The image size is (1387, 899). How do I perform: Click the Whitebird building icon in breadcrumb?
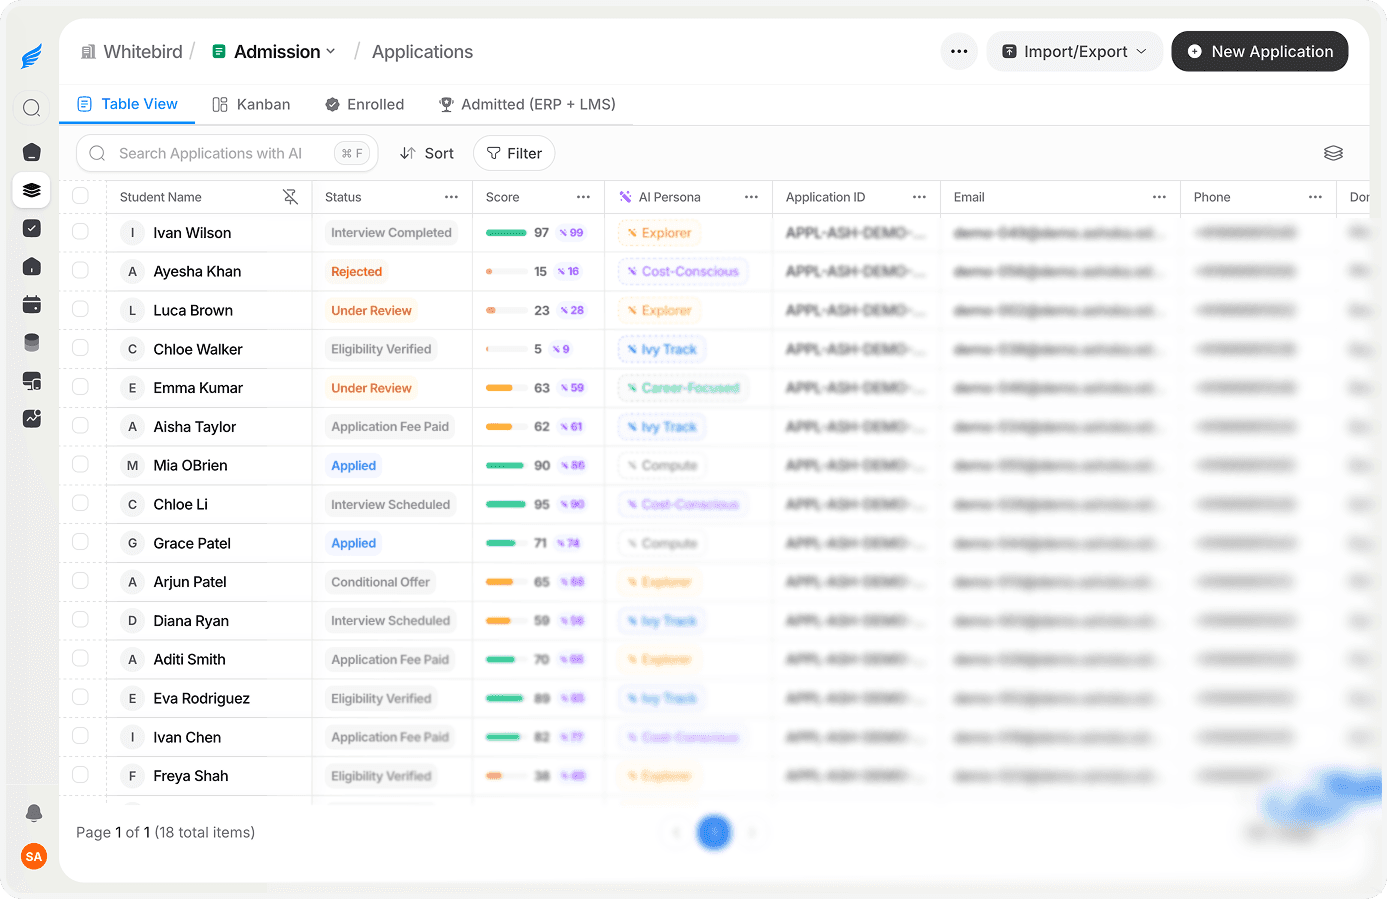89,51
